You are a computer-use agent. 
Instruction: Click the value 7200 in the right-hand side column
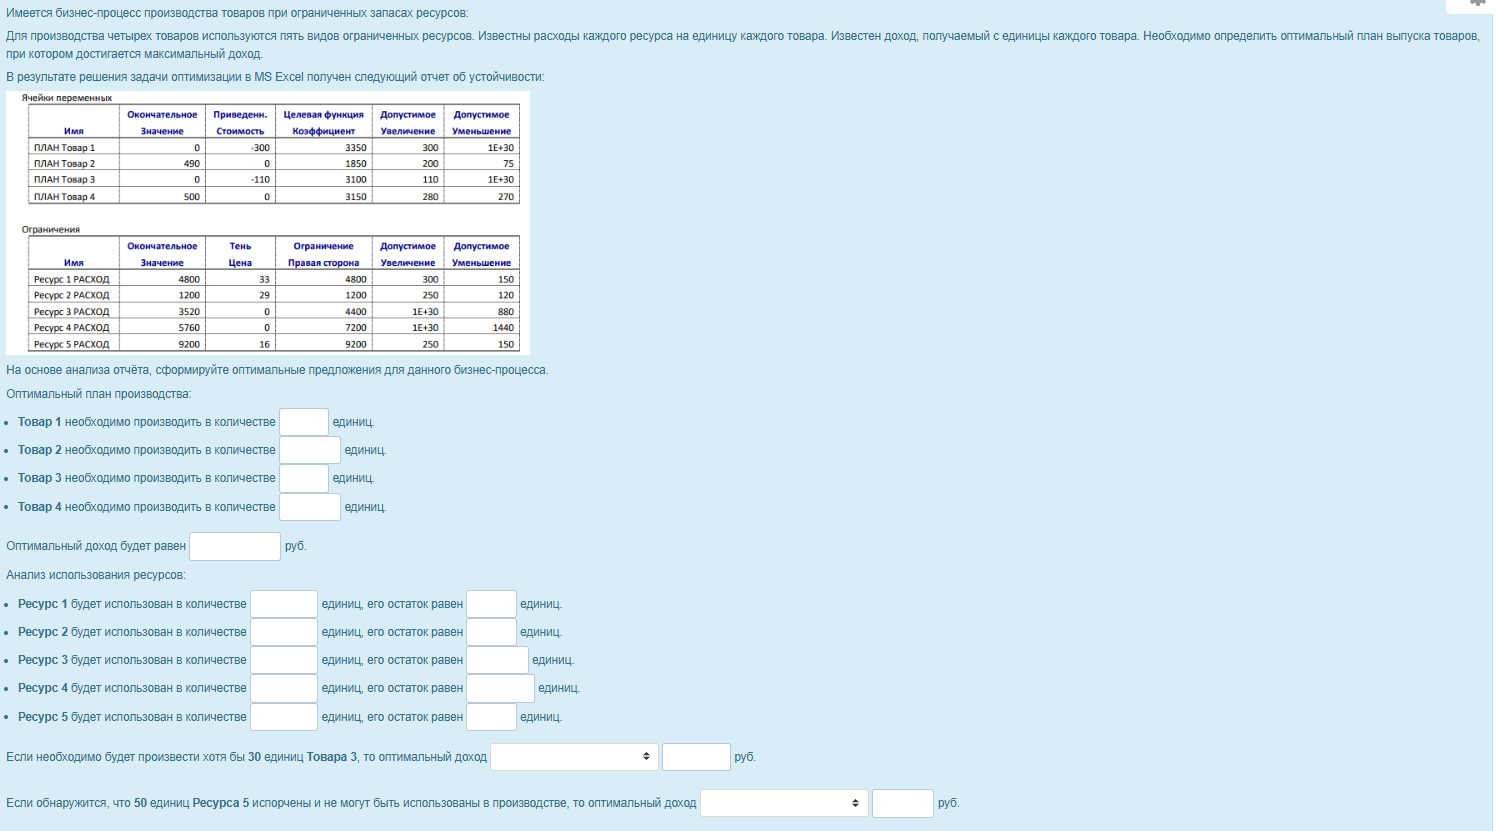(x=356, y=328)
